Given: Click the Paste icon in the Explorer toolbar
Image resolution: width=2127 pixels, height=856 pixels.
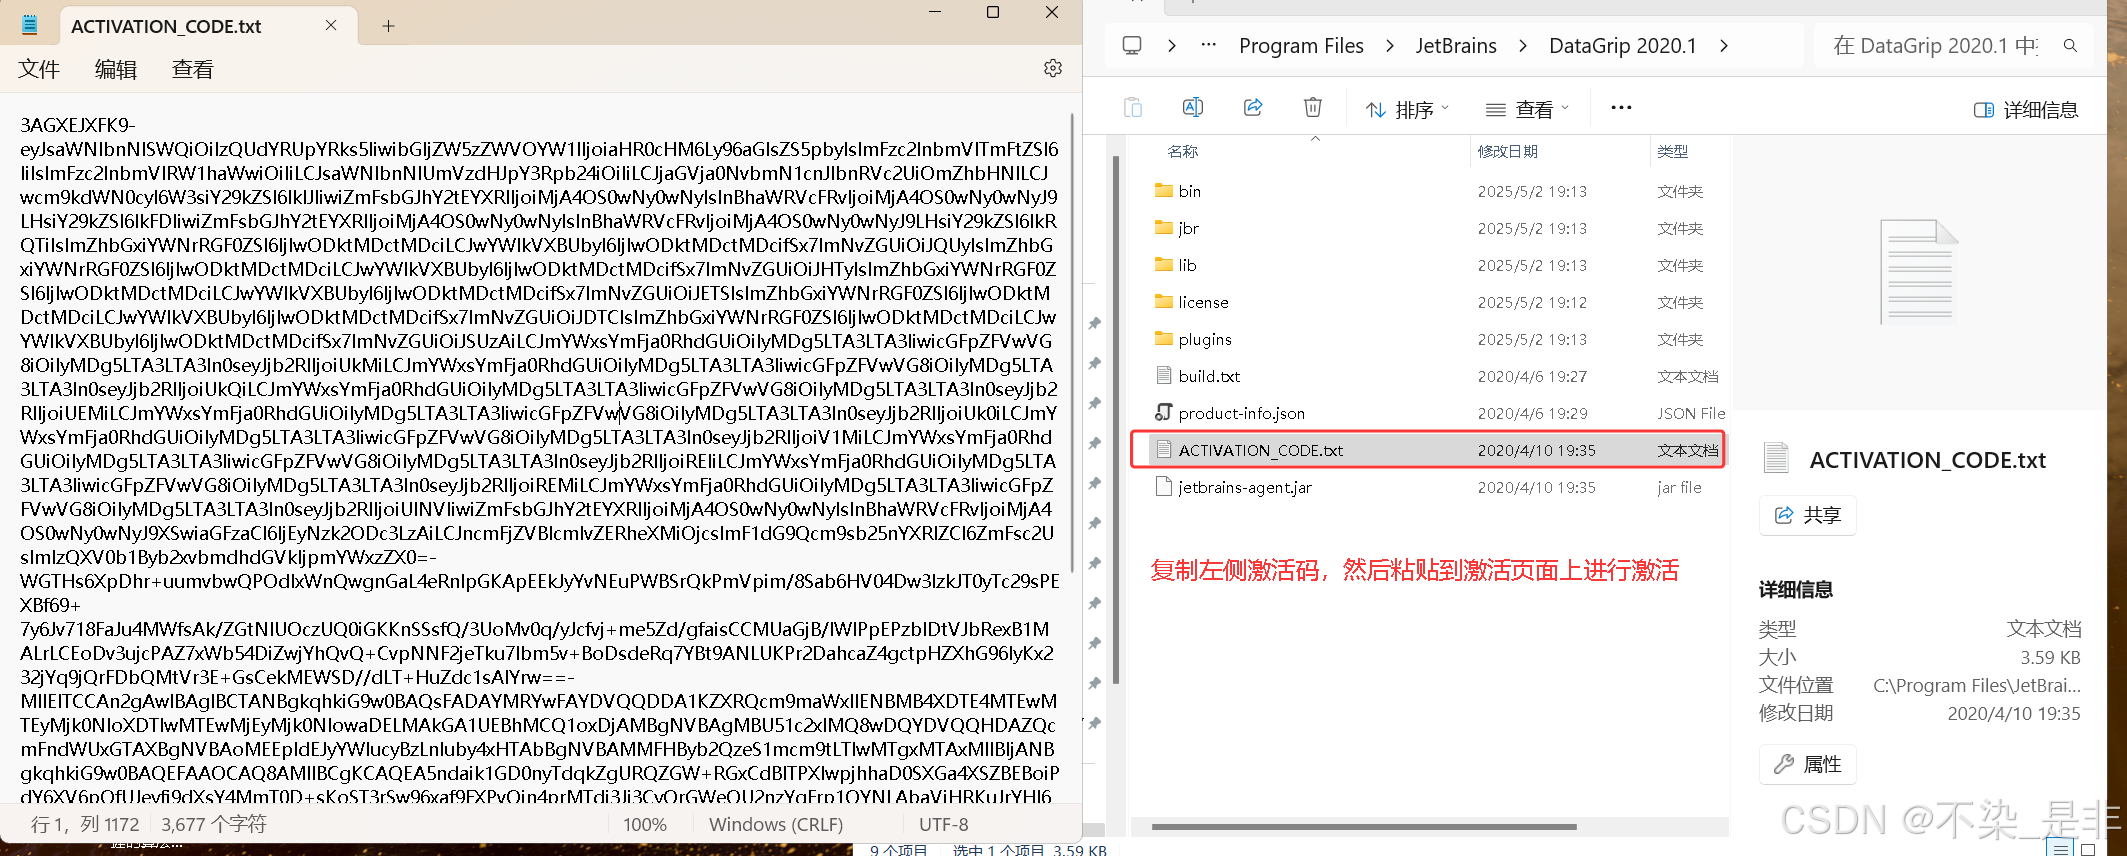Looking at the screenshot, I should (x=1133, y=108).
